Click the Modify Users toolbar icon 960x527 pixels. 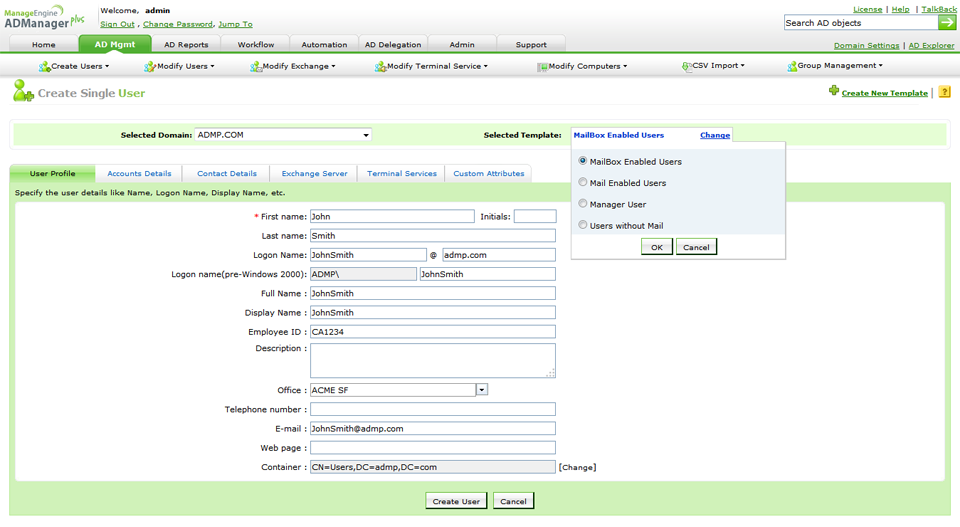149,67
